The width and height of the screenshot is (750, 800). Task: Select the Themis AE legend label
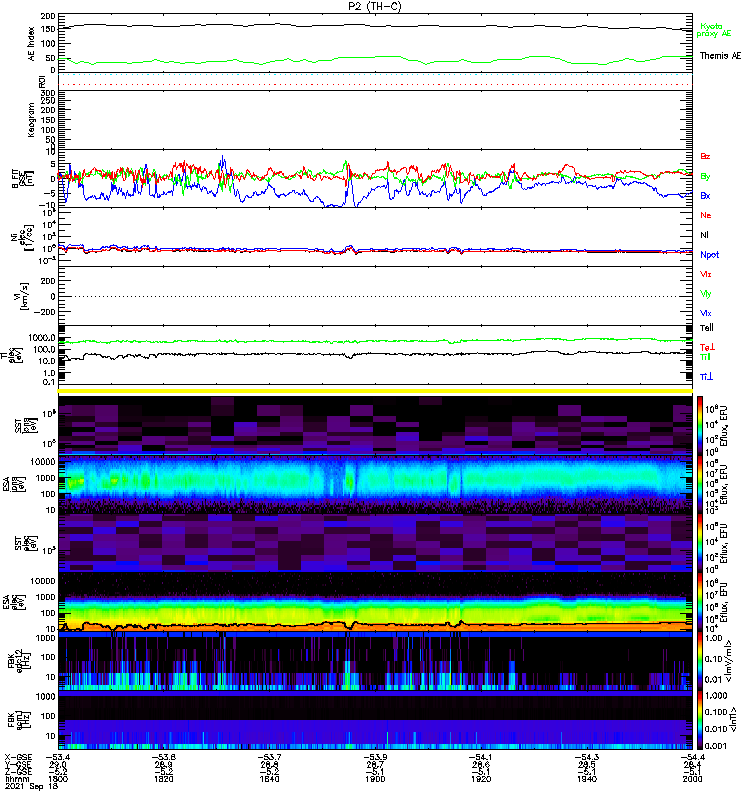click(x=720, y=56)
